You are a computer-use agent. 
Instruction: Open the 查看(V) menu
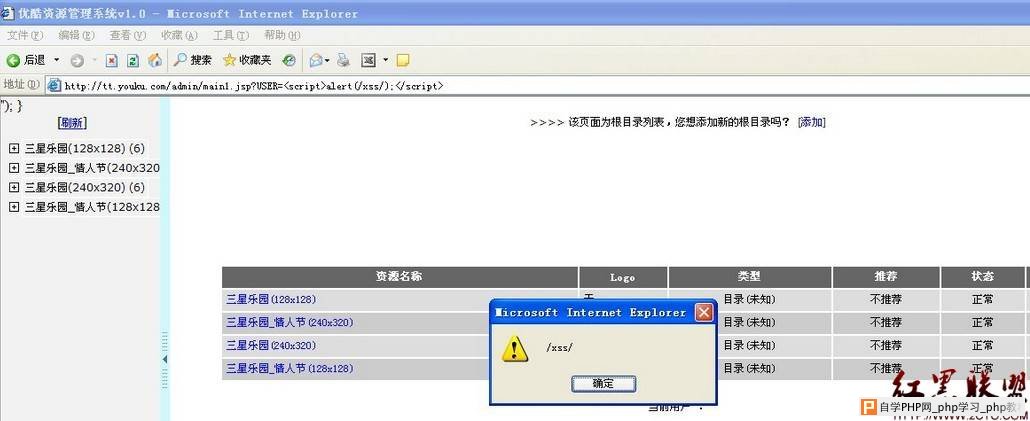(x=128, y=35)
